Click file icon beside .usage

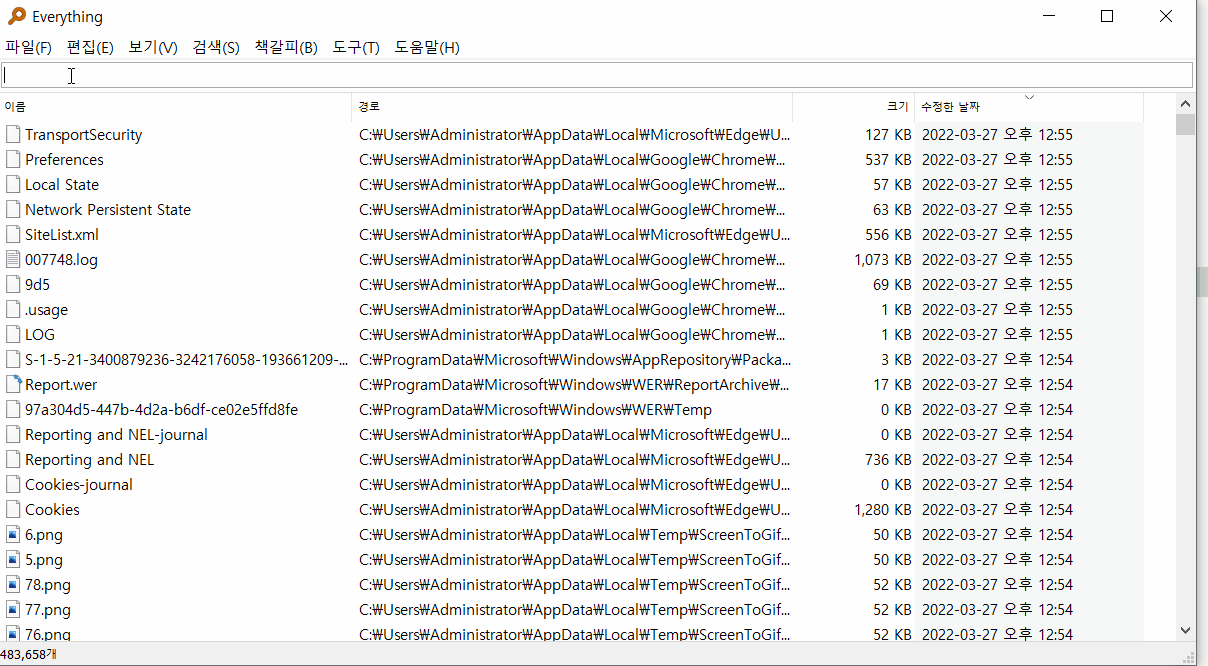click(x=13, y=309)
